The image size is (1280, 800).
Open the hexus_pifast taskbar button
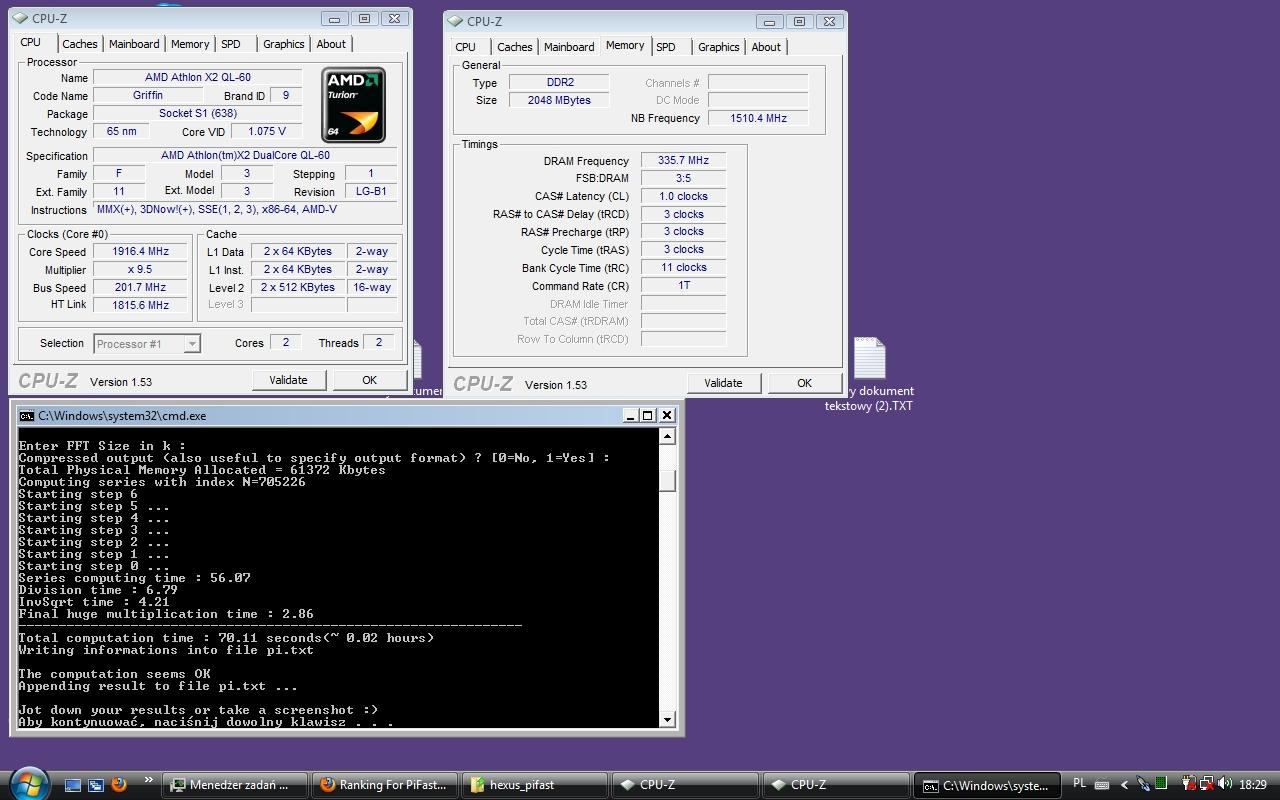coord(535,785)
